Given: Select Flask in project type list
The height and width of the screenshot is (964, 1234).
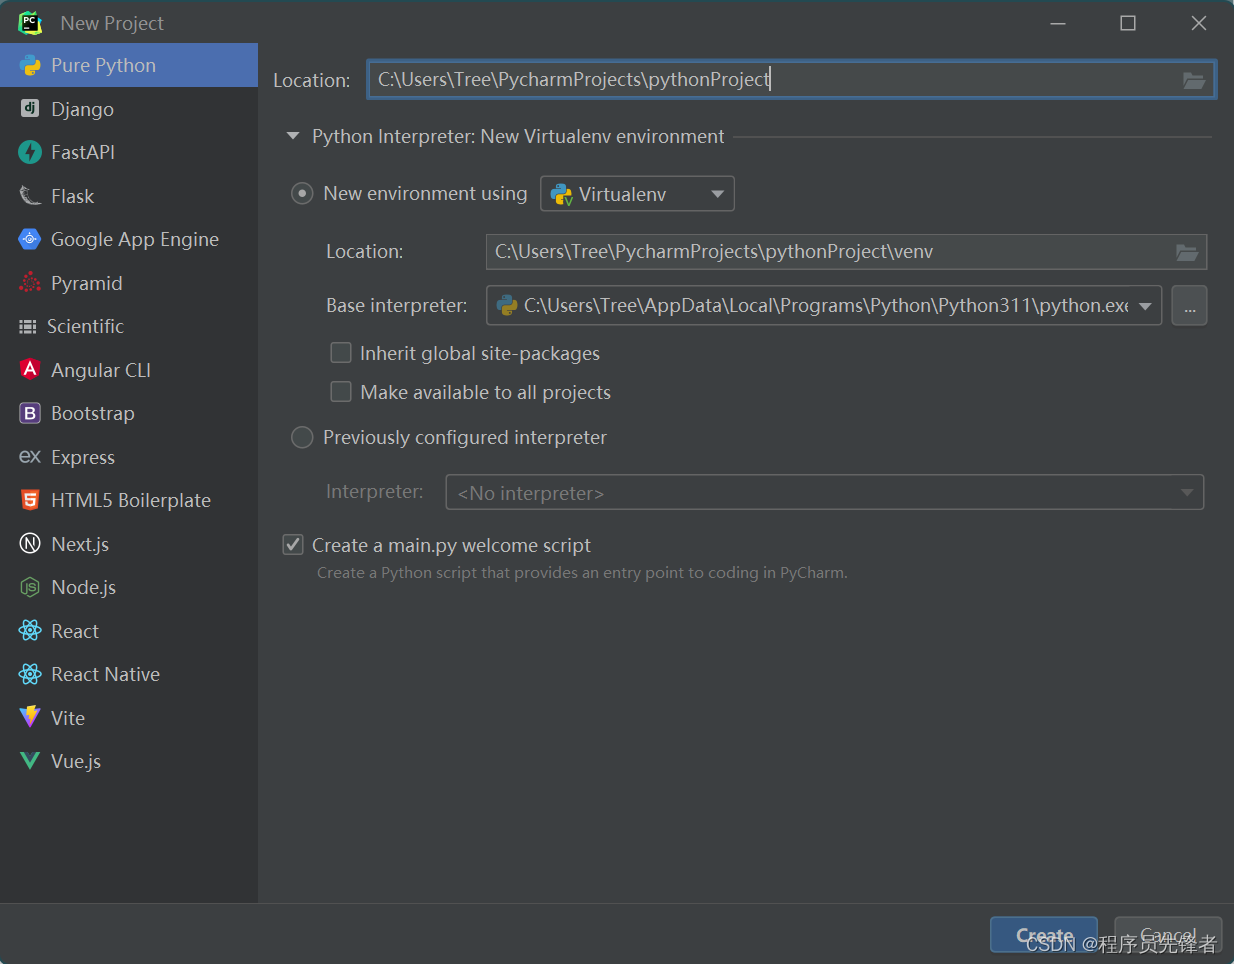Looking at the screenshot, I should click(x=129, y=196).
